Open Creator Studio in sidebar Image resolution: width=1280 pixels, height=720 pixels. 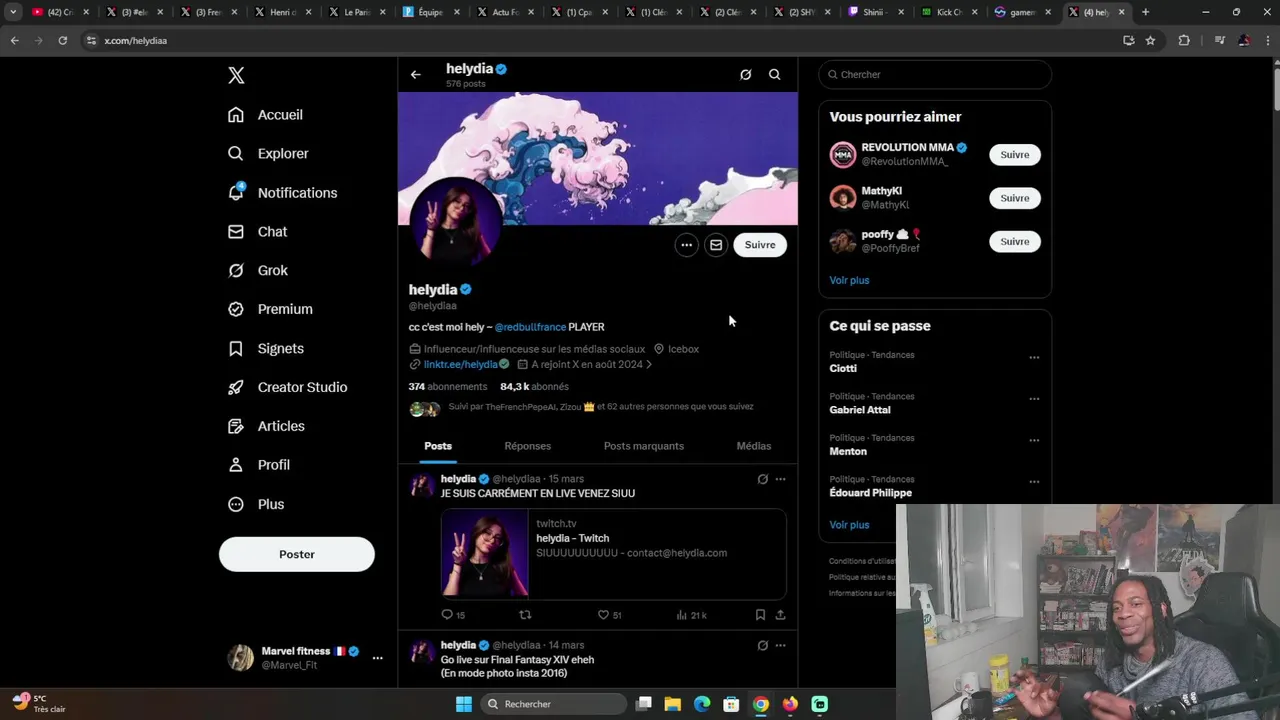[x=287, y=388]
